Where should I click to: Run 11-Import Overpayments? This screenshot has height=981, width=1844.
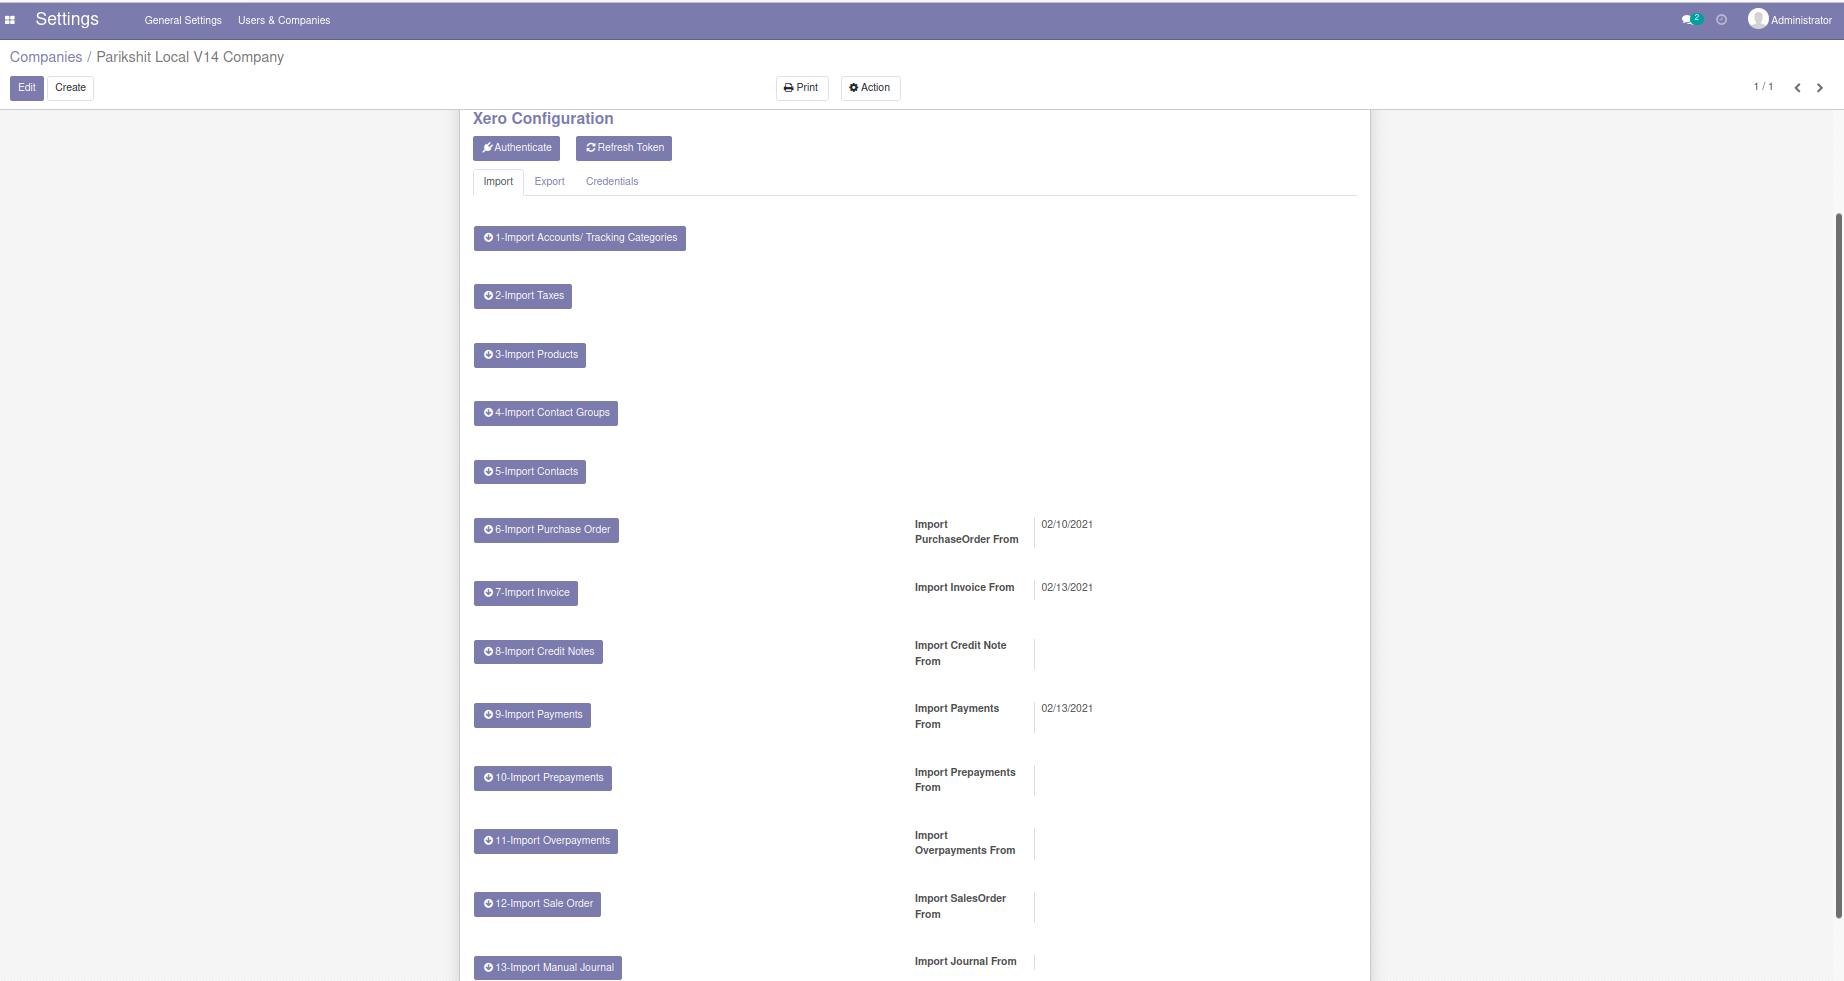click(x=546, y=841)
